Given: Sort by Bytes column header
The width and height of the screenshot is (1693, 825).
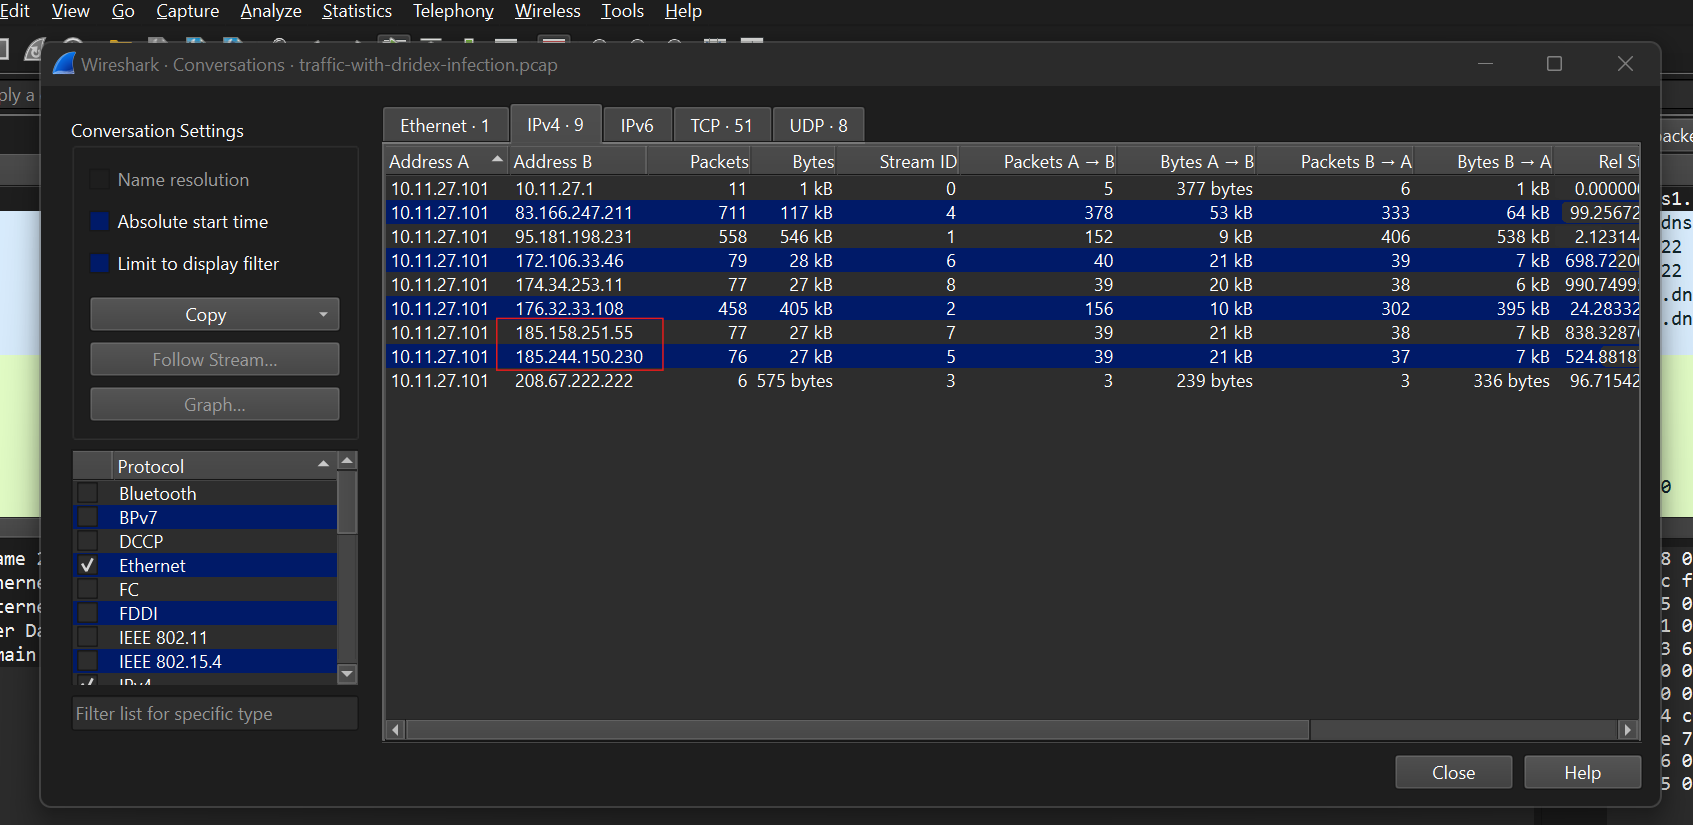Looking at the screenshot, I should tap(796, 161).
